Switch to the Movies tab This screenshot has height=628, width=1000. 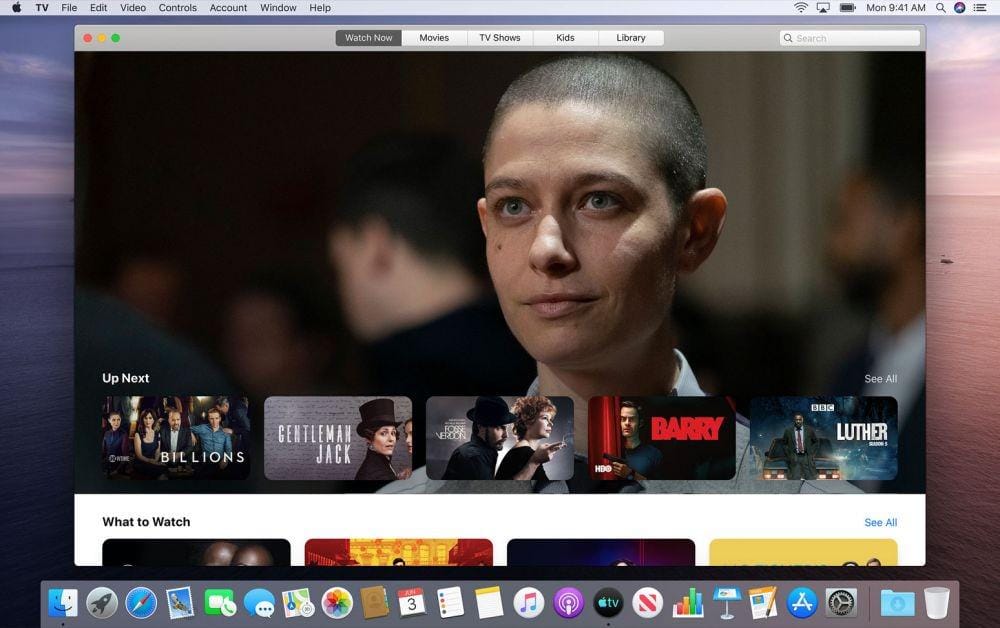(x=433, y=37)
